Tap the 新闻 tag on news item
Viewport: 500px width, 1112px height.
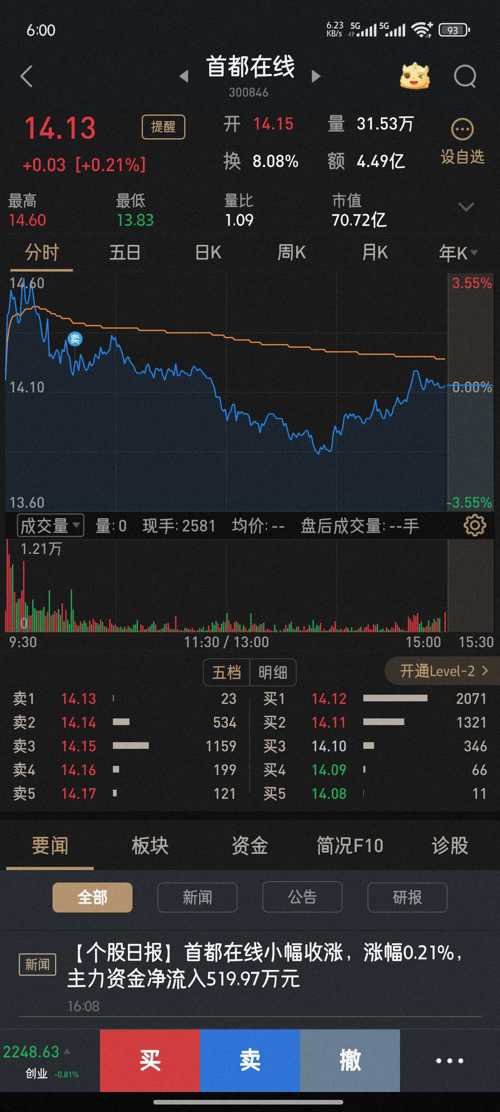coord(37,964)
